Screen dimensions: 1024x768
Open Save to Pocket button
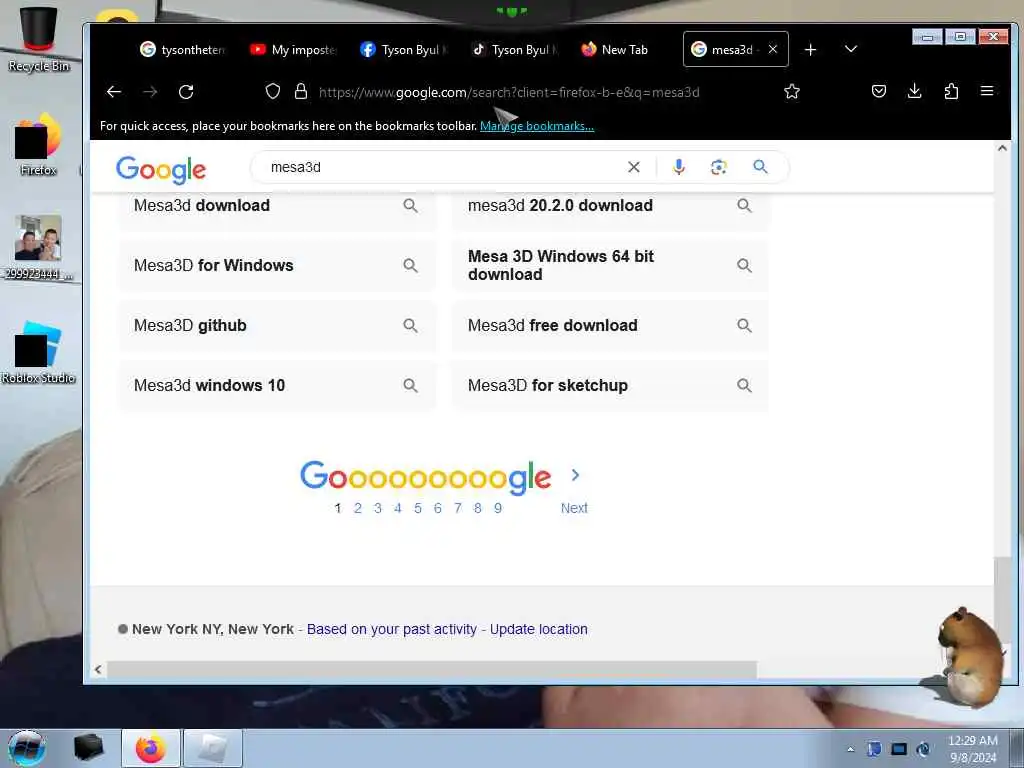[x=878, y=91]
